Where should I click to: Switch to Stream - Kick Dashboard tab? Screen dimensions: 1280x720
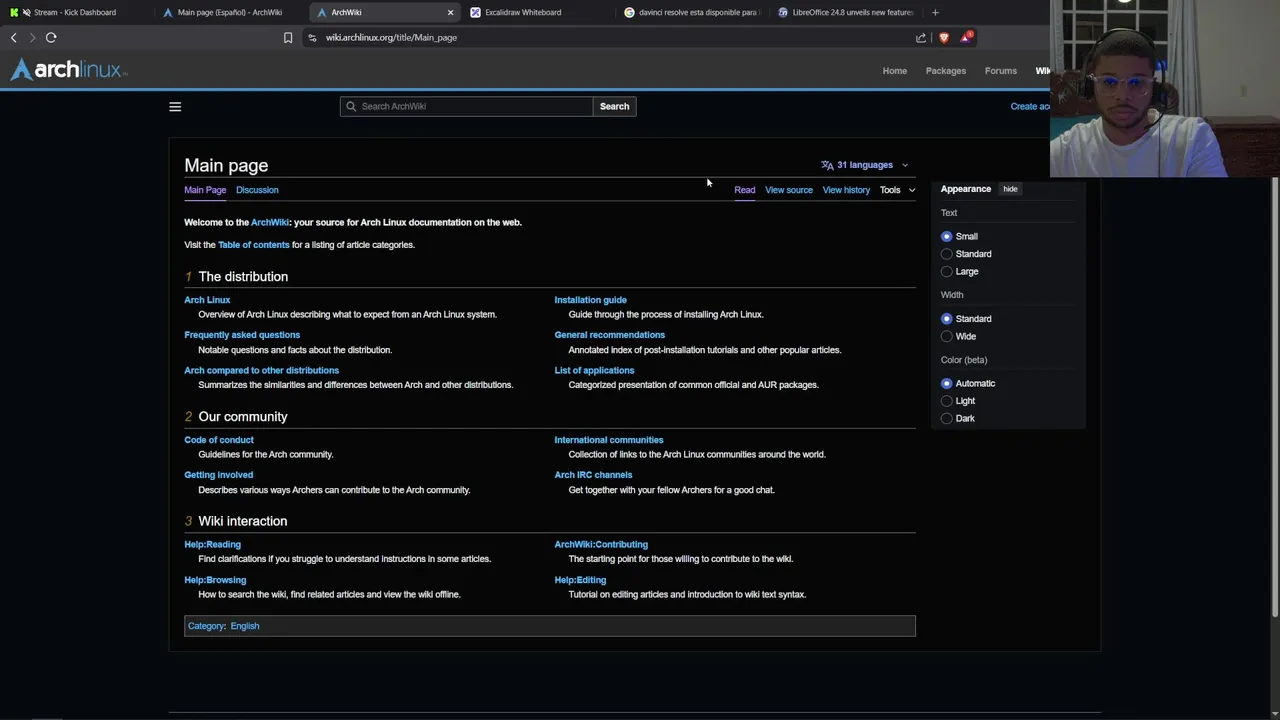75,12
